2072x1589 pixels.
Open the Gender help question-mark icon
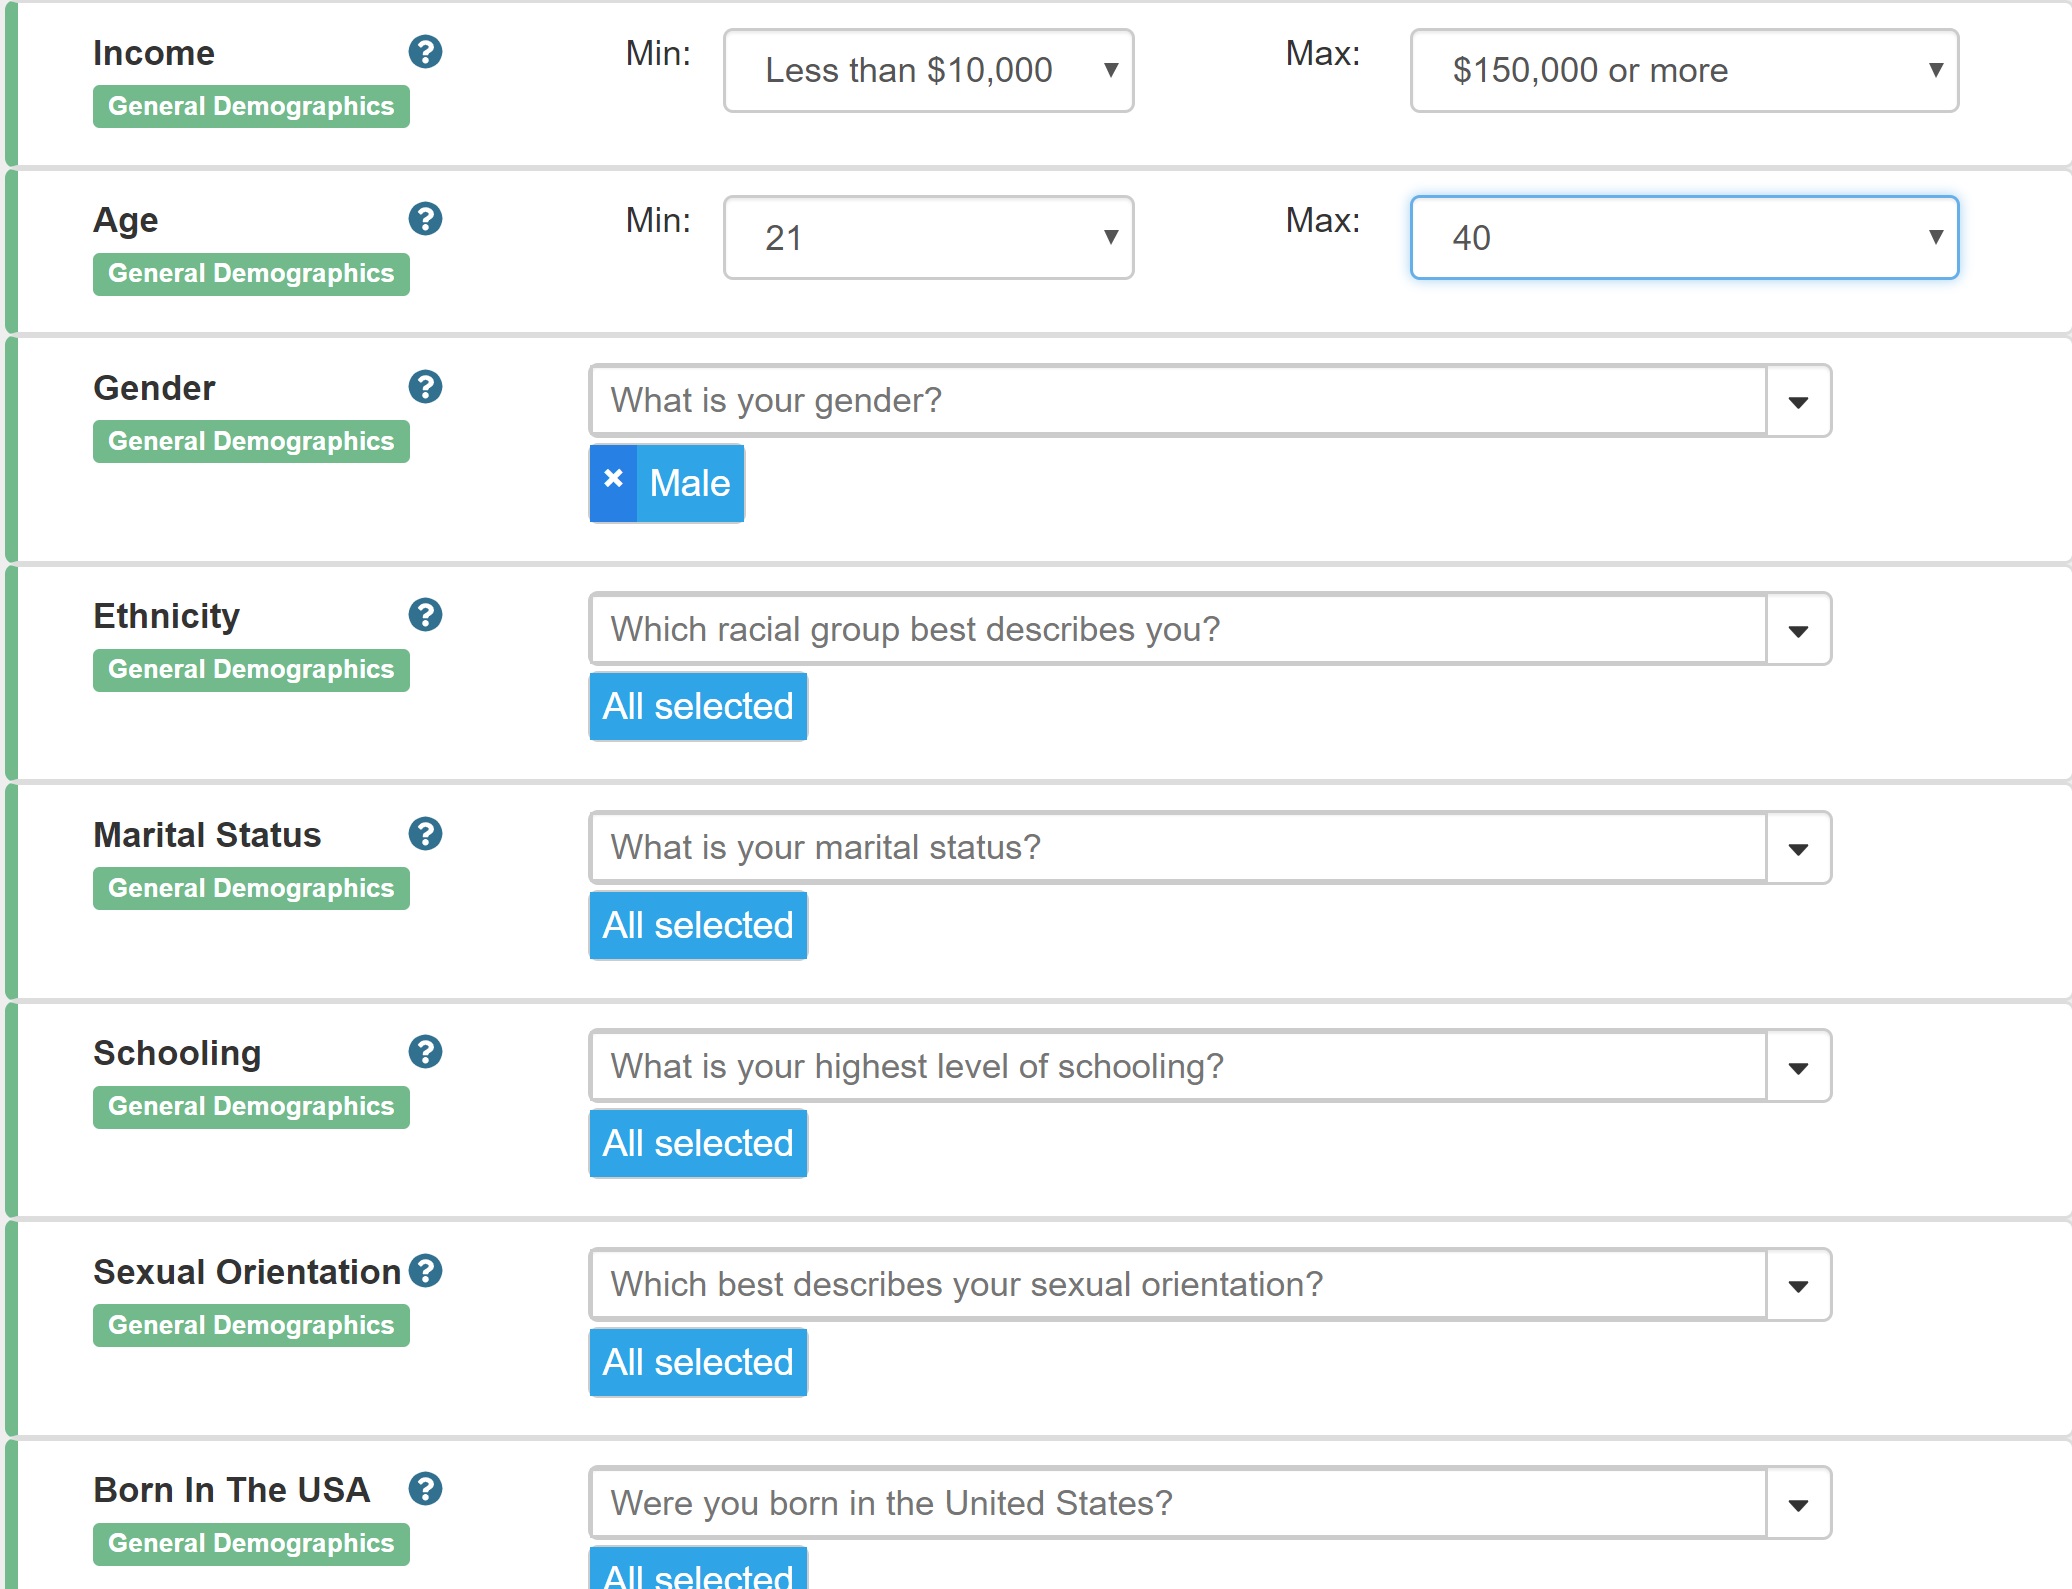pyautogui.click(x=425, y=387)
